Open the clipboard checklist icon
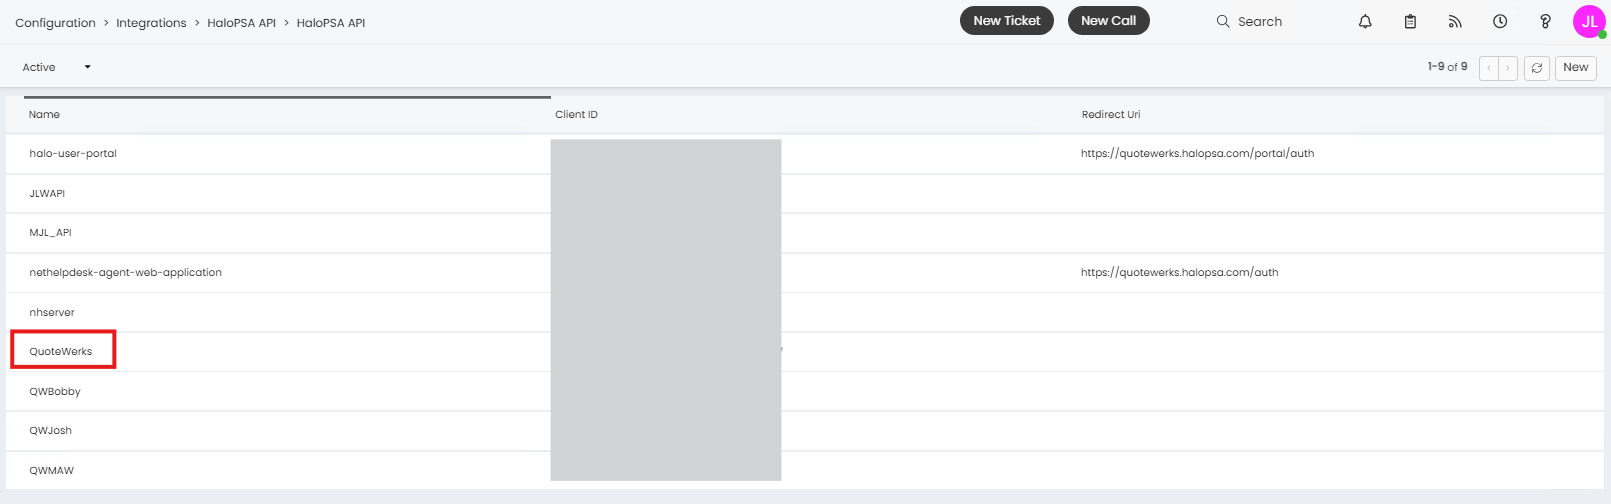The width and height of the screenshot is (1611, 504). [1410, 21]
